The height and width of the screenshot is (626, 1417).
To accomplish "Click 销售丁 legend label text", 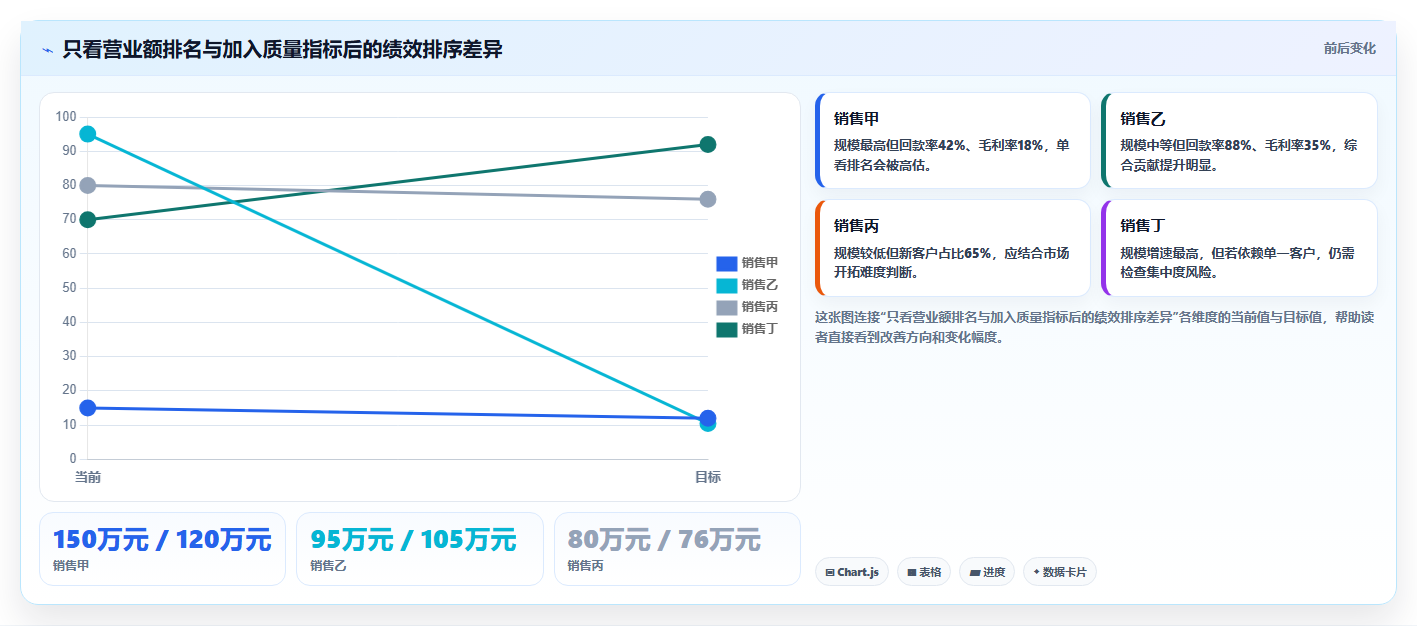I will point(760,329).
